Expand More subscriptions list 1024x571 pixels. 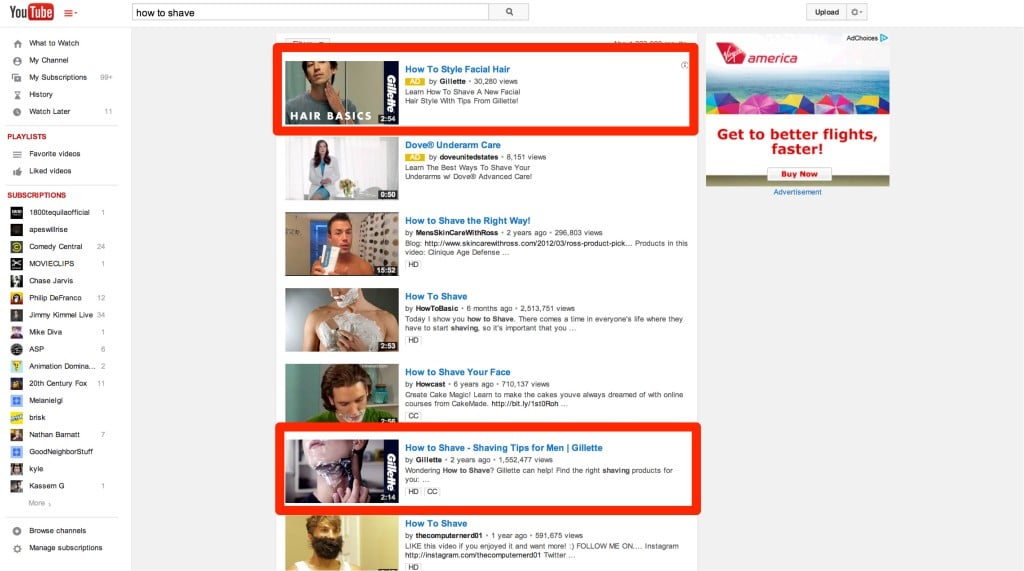(x=39, y=503)
